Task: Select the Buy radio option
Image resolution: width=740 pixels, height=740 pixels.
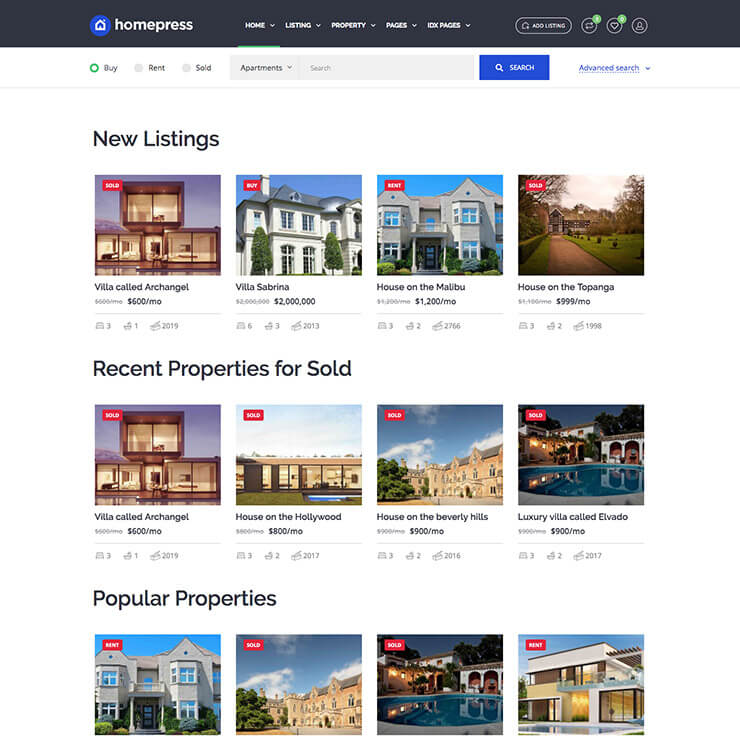Action: (x=94, y=68)
